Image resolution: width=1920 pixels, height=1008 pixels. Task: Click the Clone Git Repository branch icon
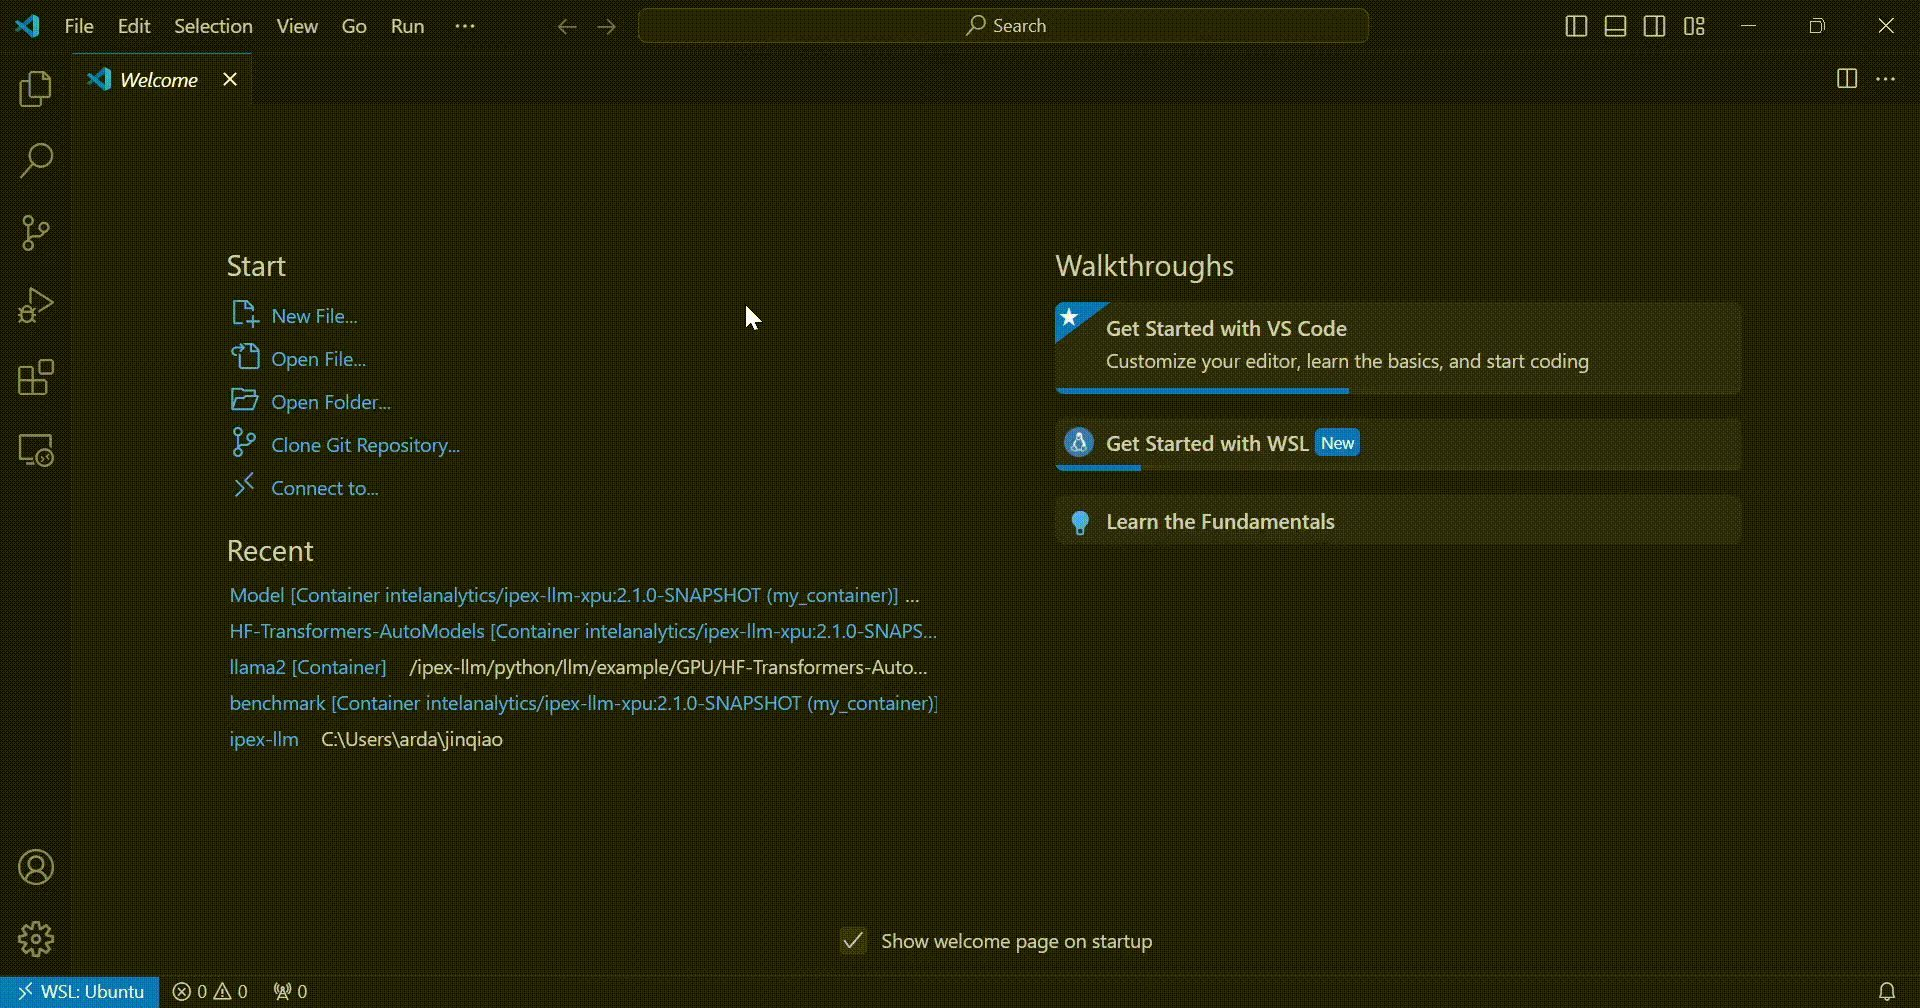[244, 442]
